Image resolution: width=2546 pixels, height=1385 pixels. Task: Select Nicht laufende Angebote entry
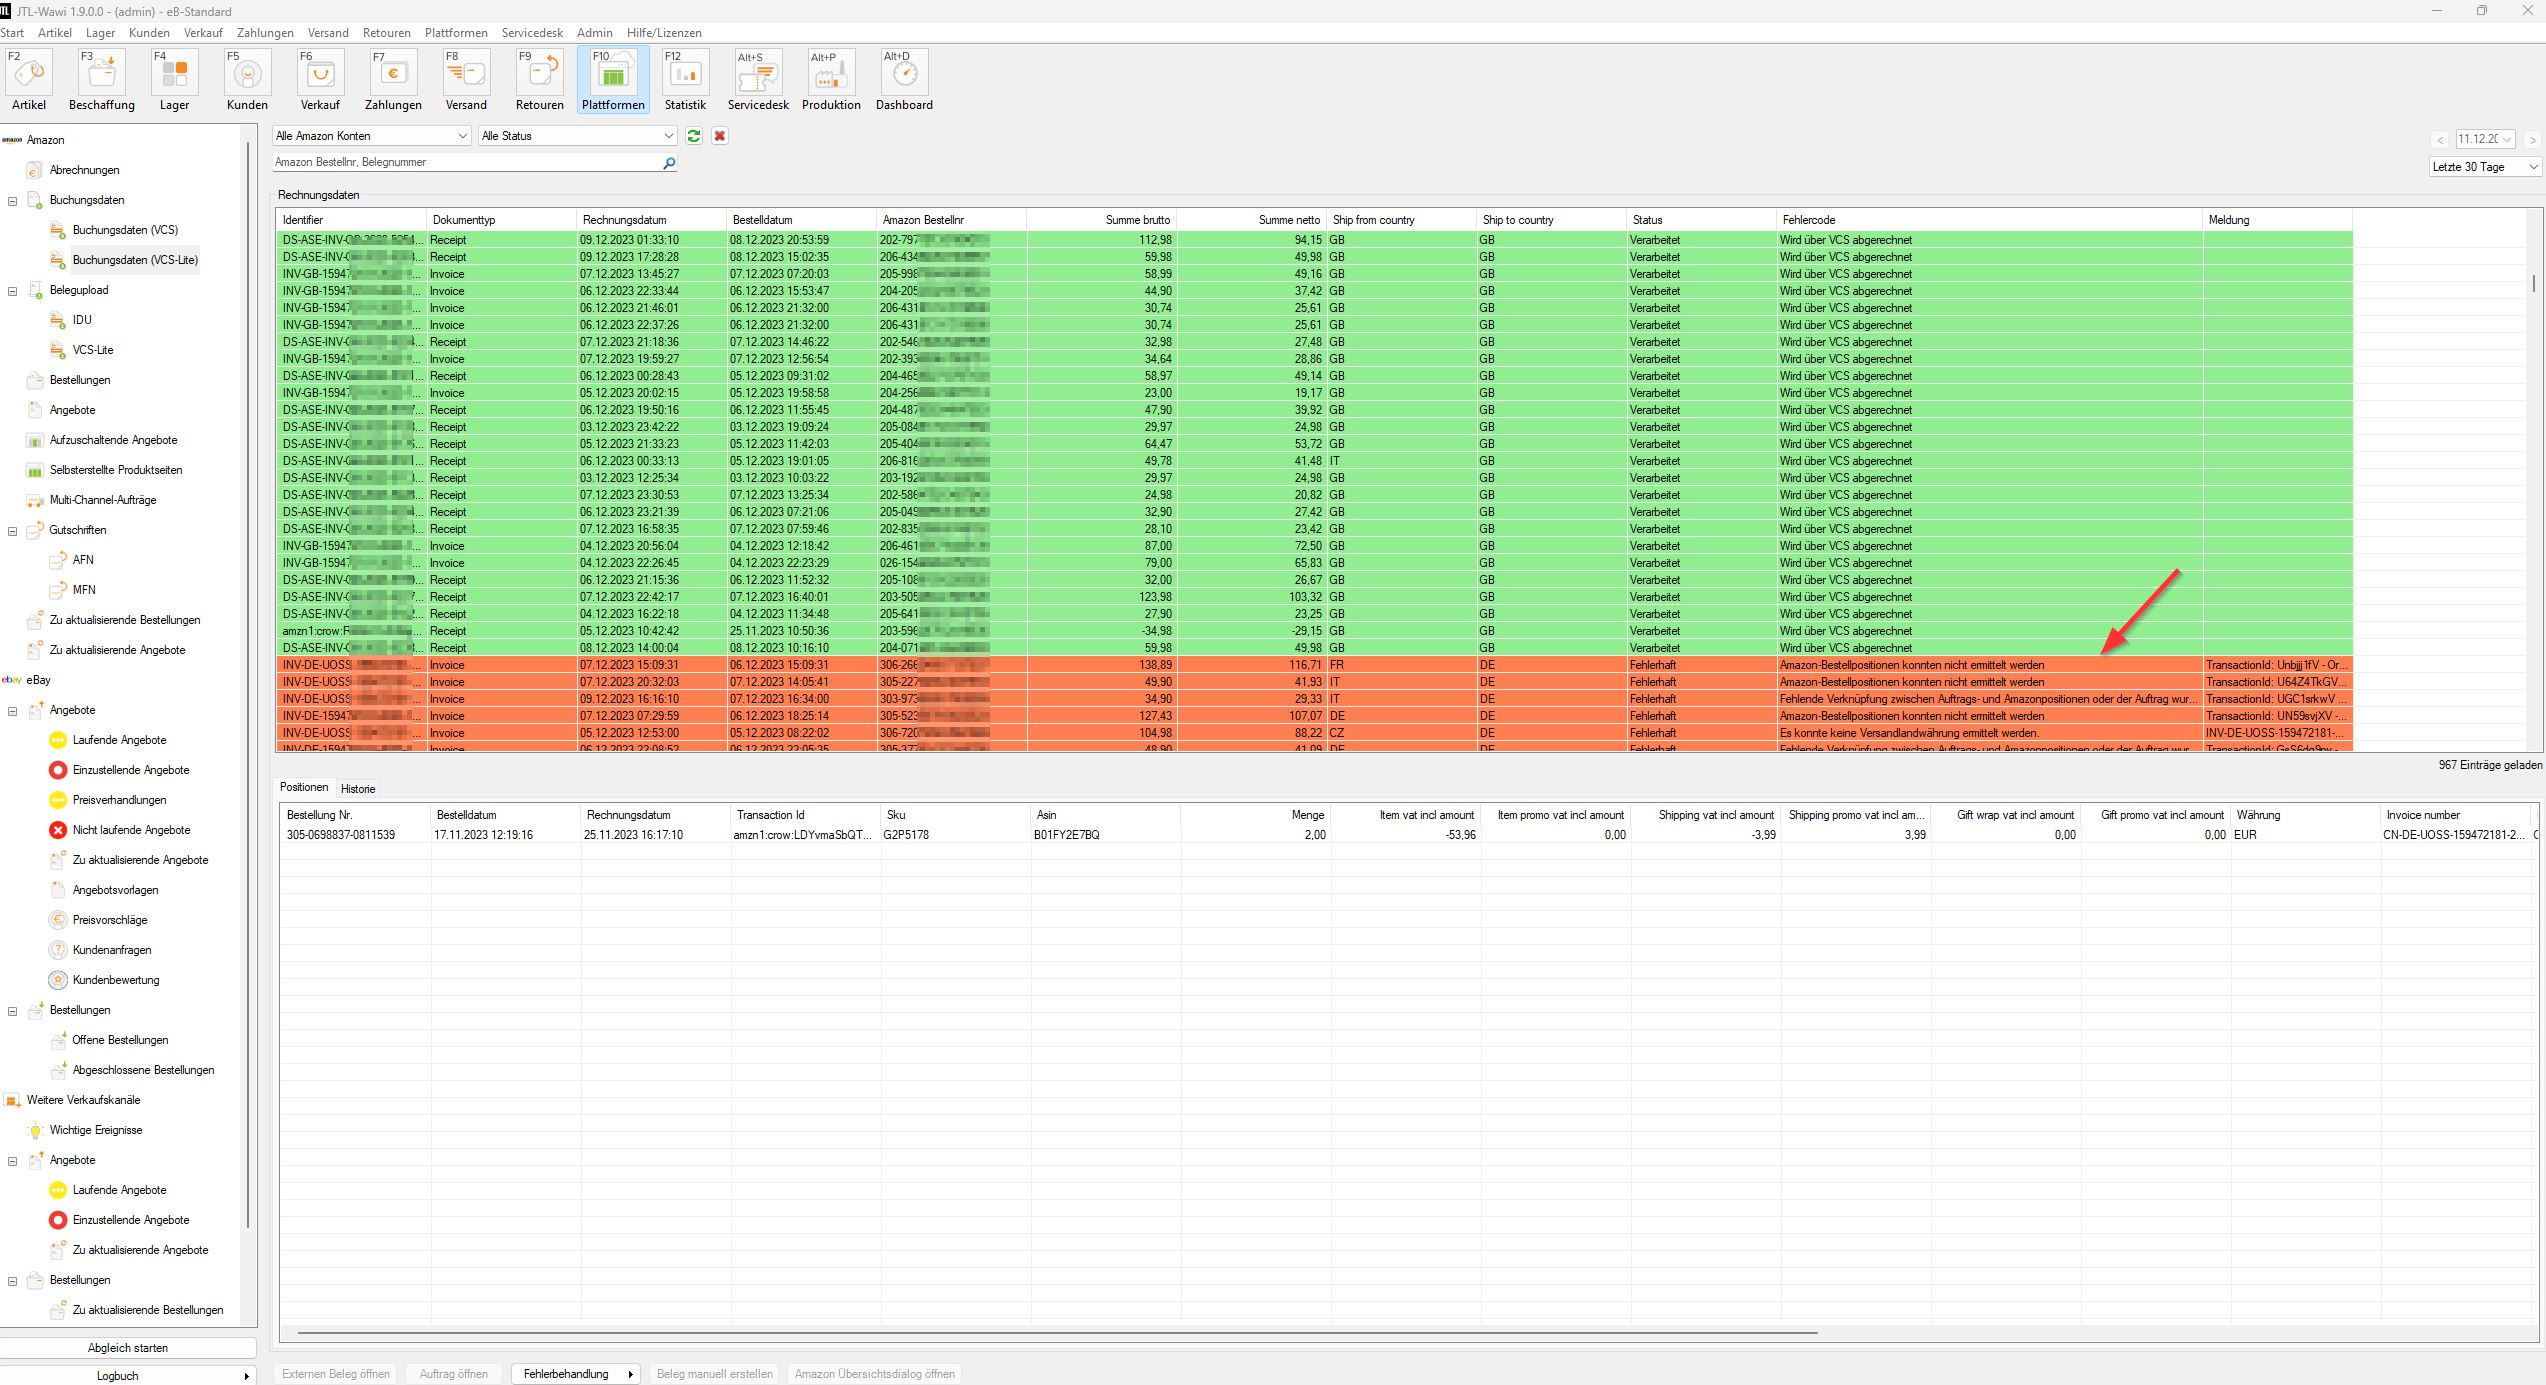tap(131, 830)
